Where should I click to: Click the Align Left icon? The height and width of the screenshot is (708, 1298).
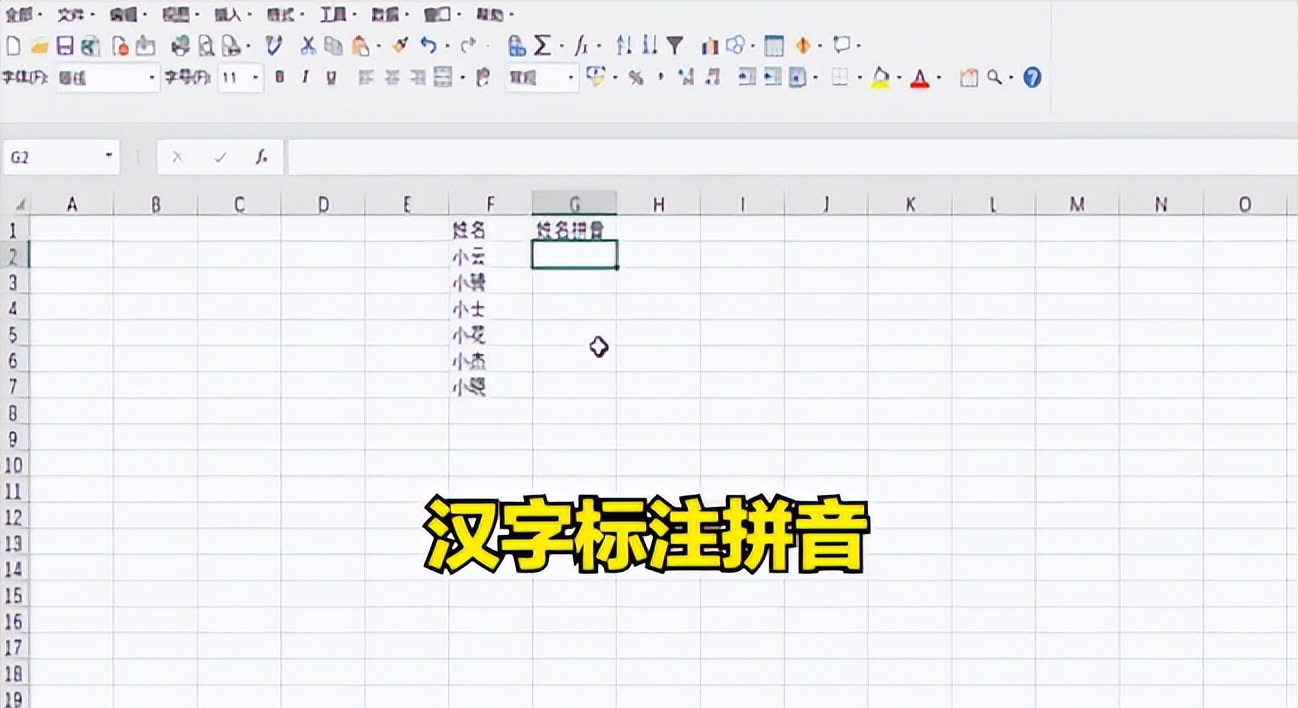pos(365,78)
